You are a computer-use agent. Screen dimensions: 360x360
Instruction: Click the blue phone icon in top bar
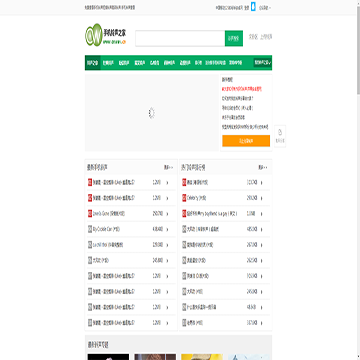pos(253,7)
